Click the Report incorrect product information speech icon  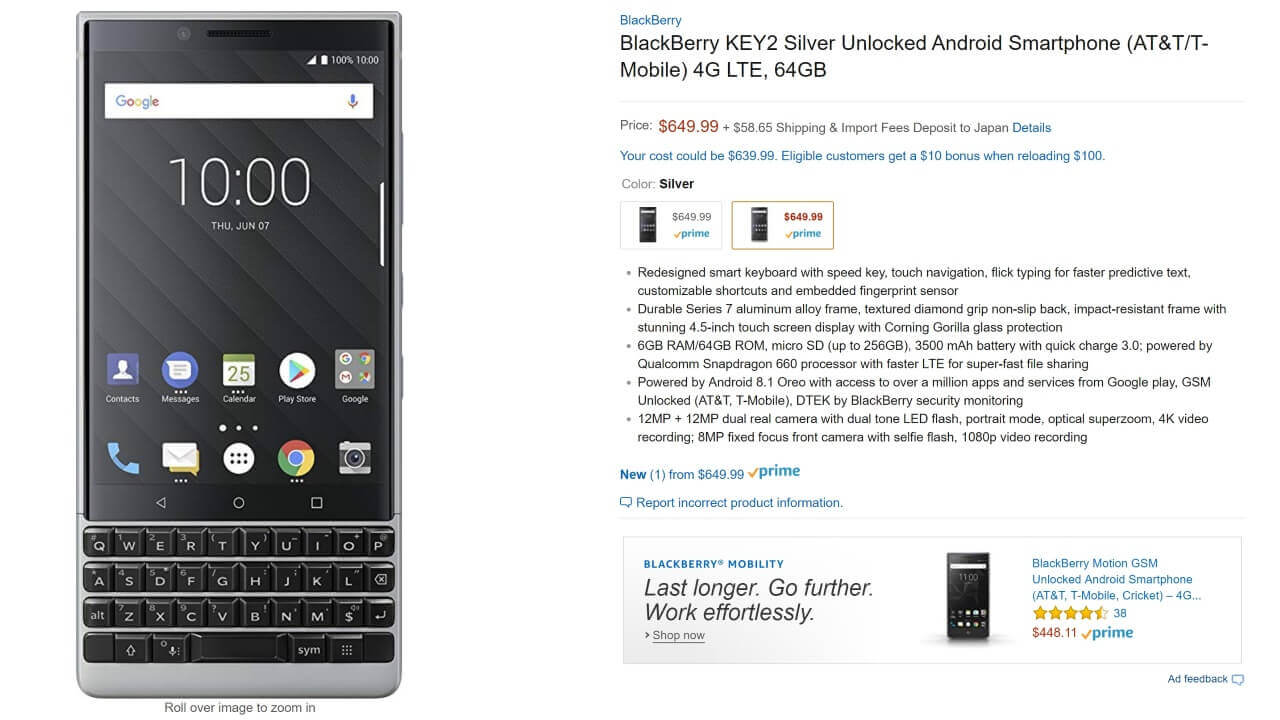point(626,503)
